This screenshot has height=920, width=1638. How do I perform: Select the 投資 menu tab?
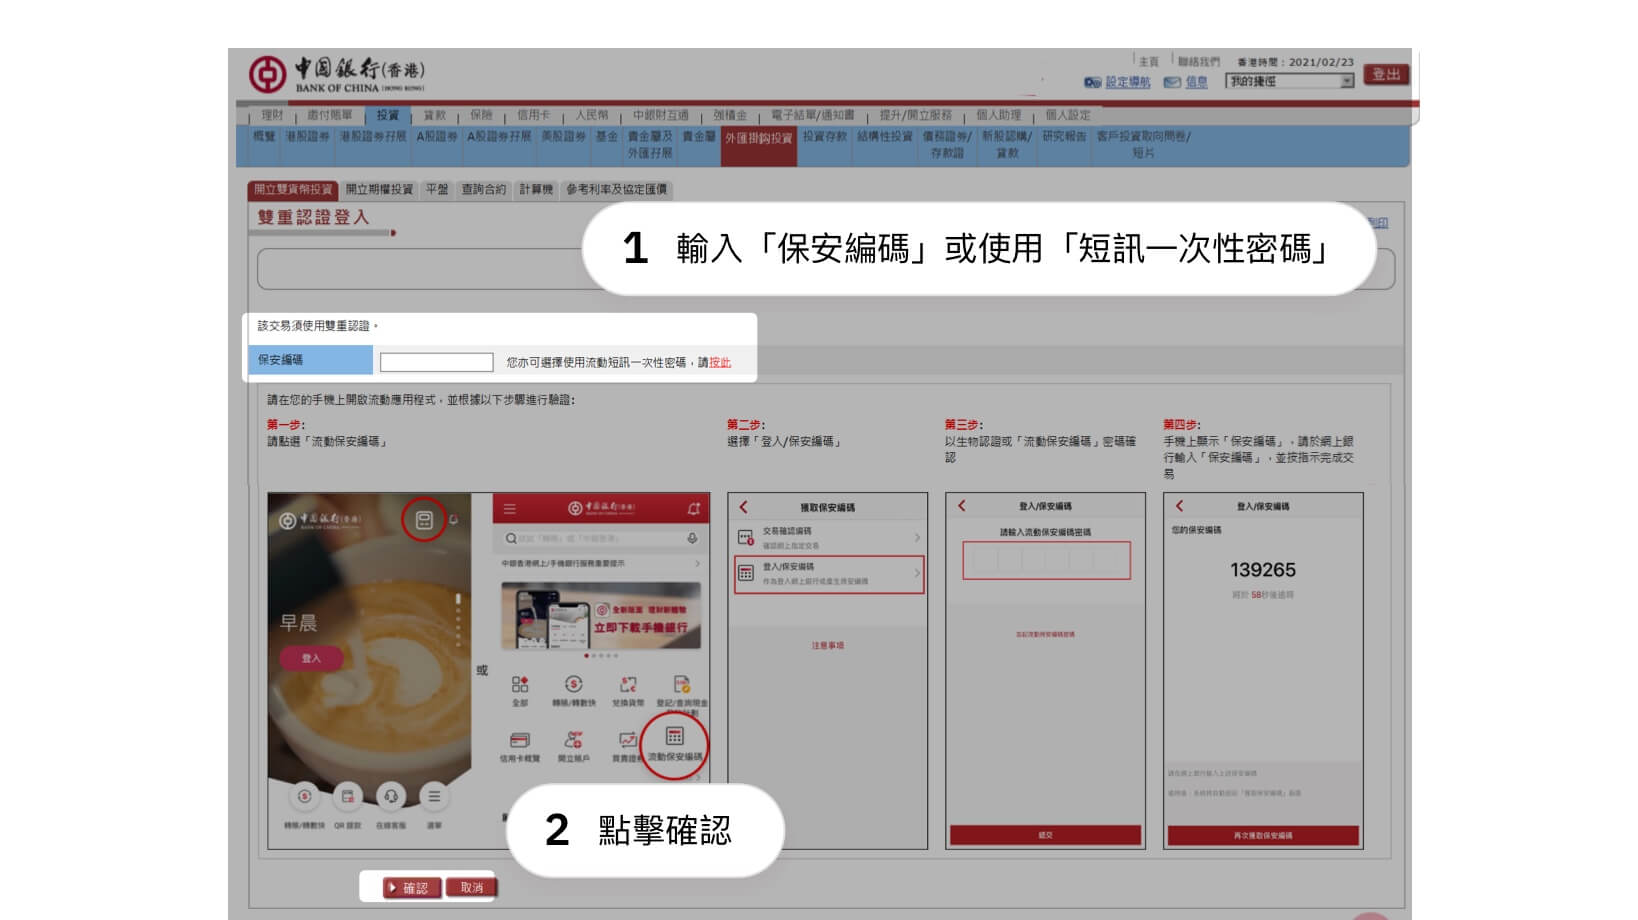pyautogui.click(x=388, y=115)
